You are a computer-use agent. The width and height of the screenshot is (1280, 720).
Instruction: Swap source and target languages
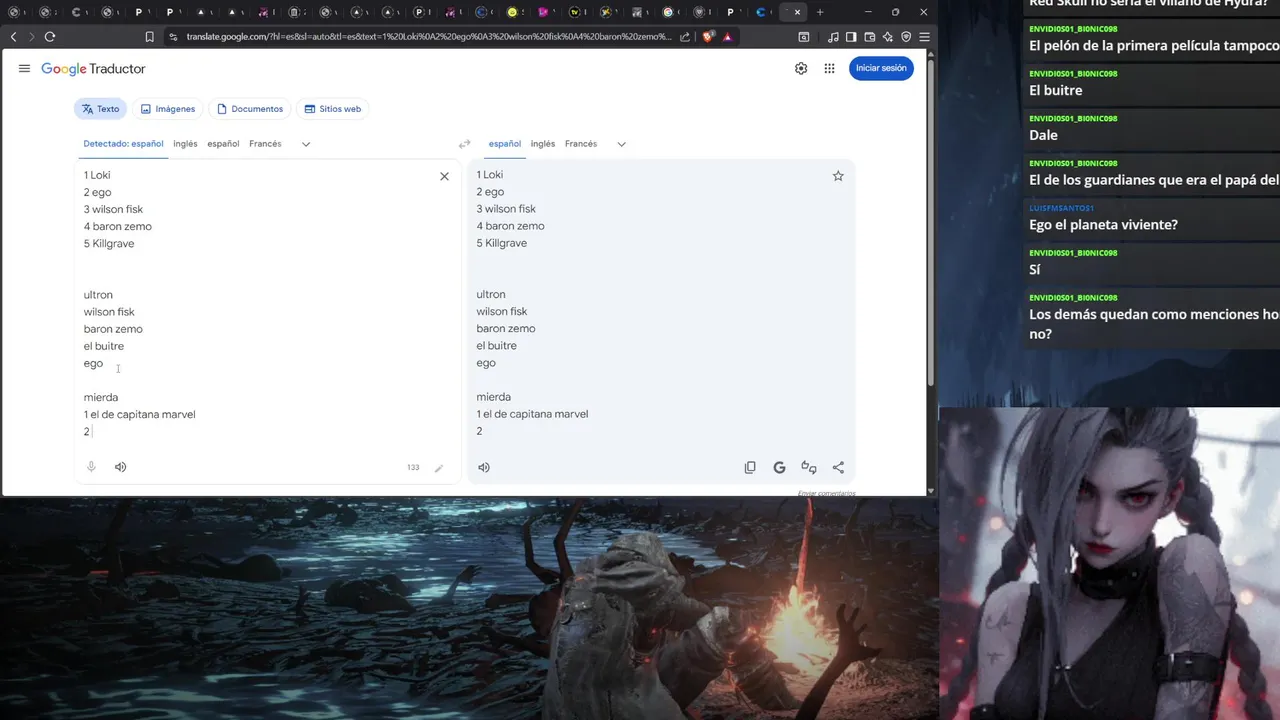pyautogui.click(x=464, y=144)
